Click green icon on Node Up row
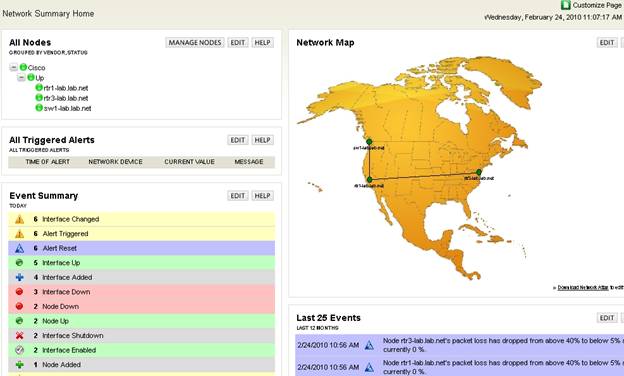 [x=19, y=321]
